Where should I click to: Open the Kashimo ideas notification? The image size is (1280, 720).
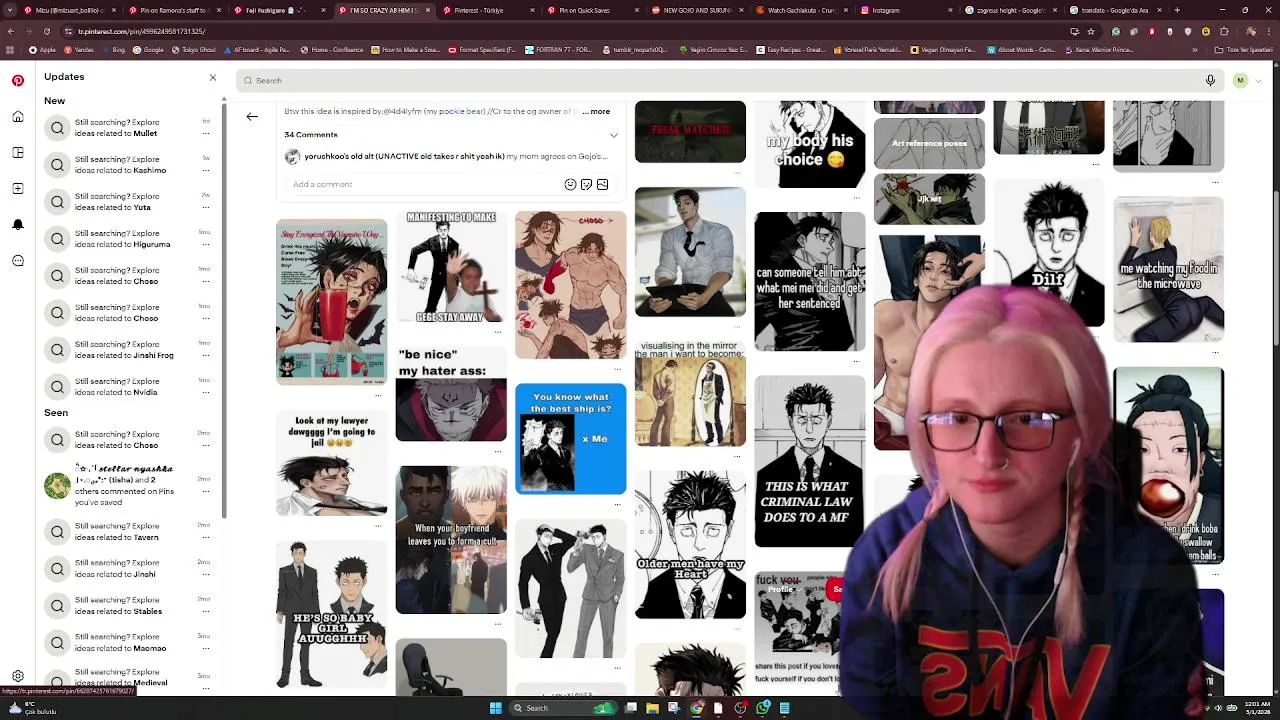coord(127,165)
